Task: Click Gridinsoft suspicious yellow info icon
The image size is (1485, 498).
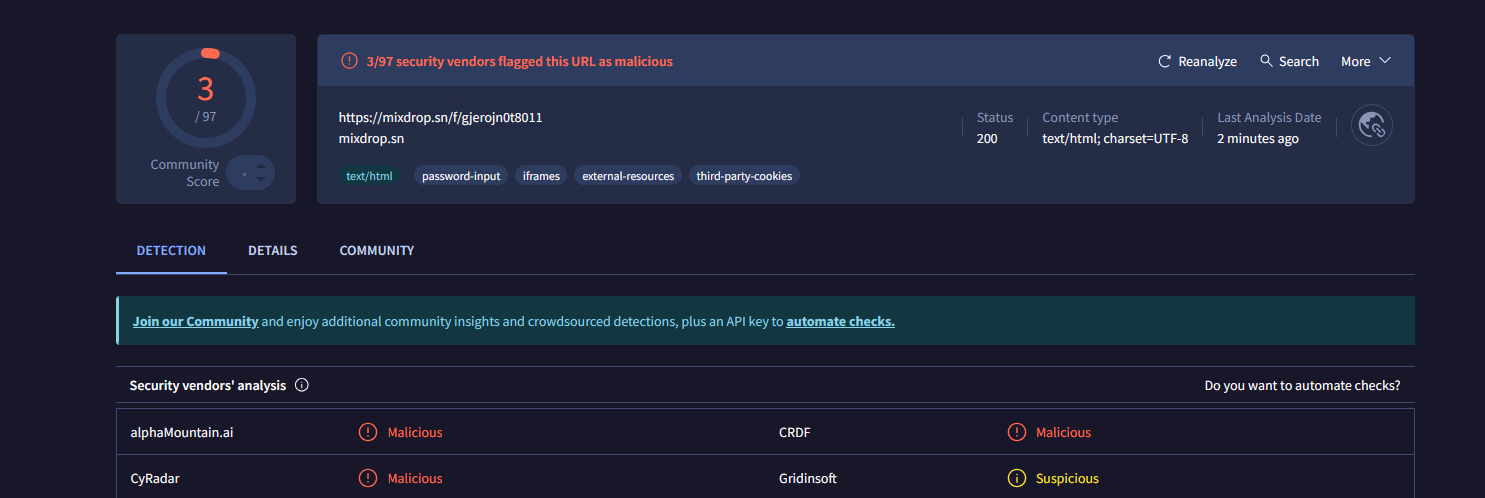Action: tap(1016, 478)
